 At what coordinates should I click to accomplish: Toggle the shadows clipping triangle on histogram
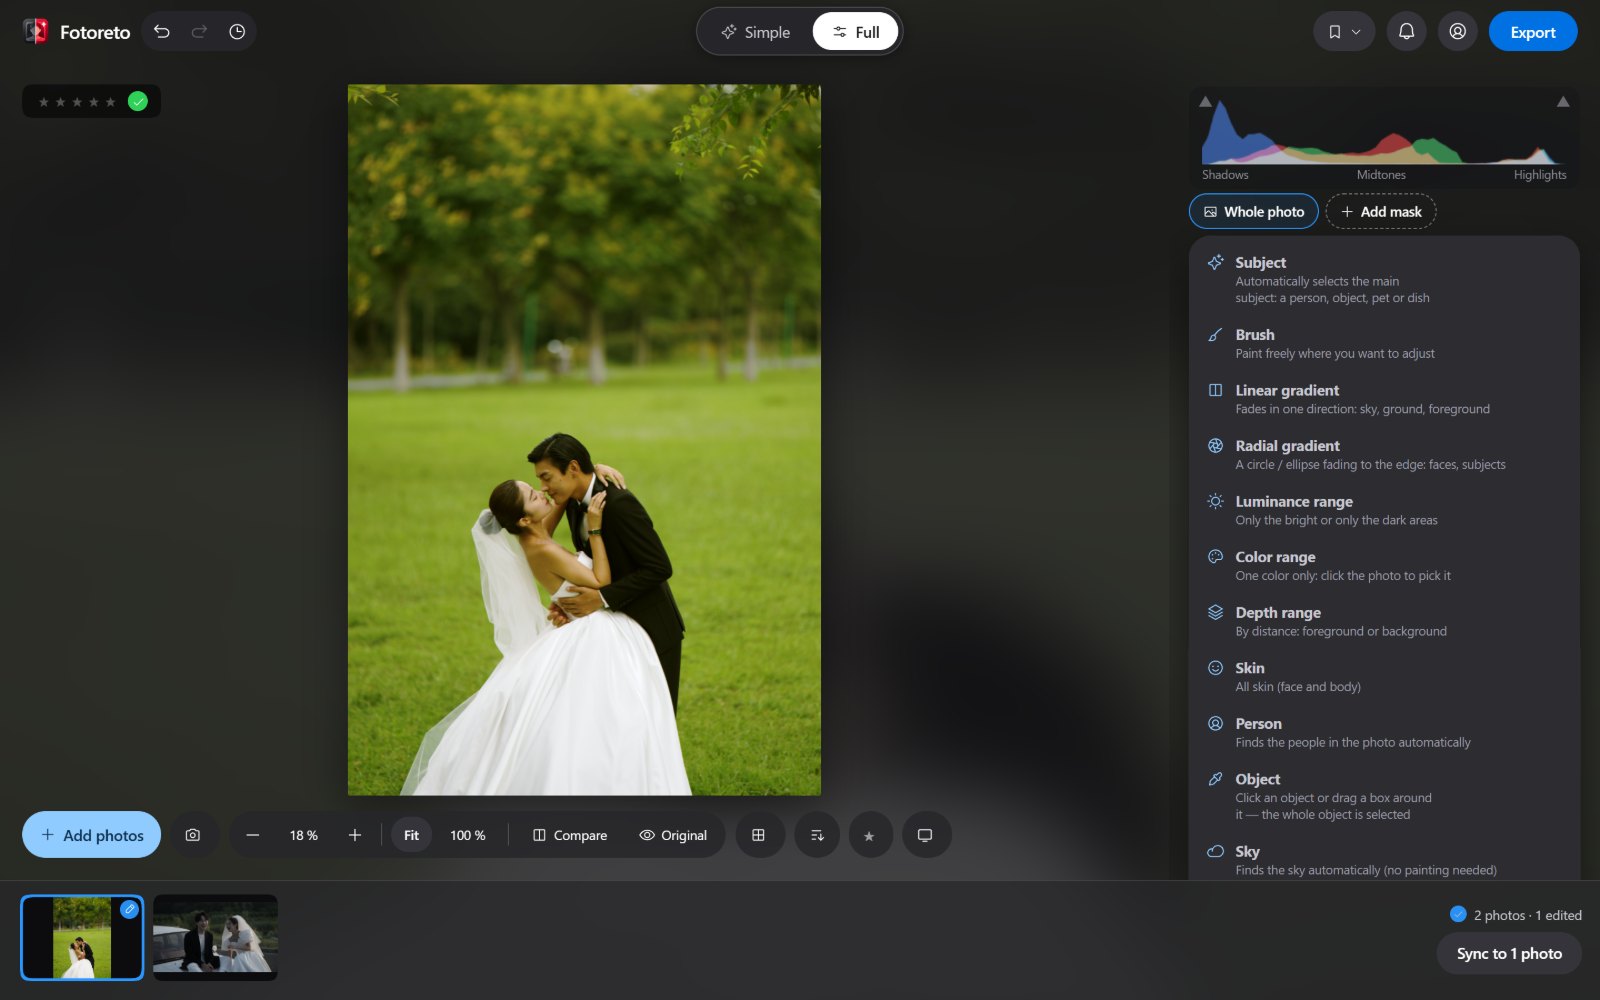point(1205,102)
